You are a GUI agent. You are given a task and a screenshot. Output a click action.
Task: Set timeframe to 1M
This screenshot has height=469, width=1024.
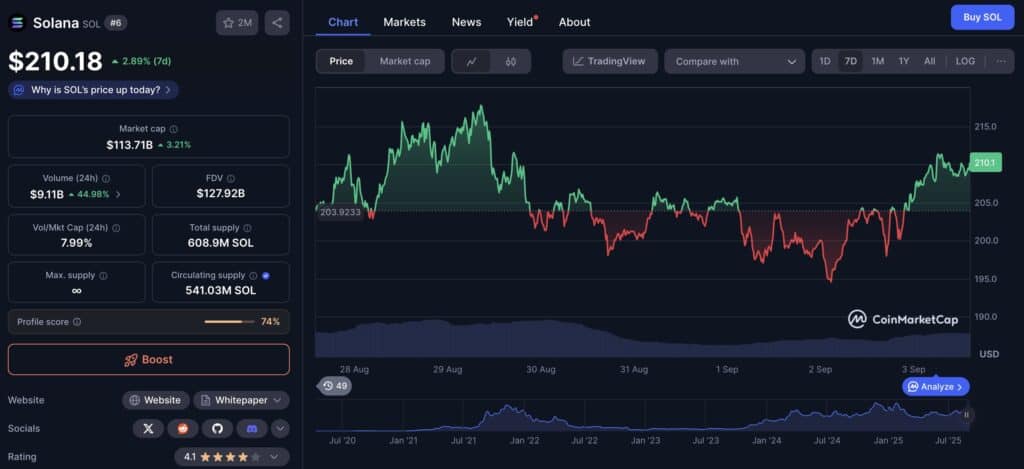pyautogui.click(x=878, y=61)
